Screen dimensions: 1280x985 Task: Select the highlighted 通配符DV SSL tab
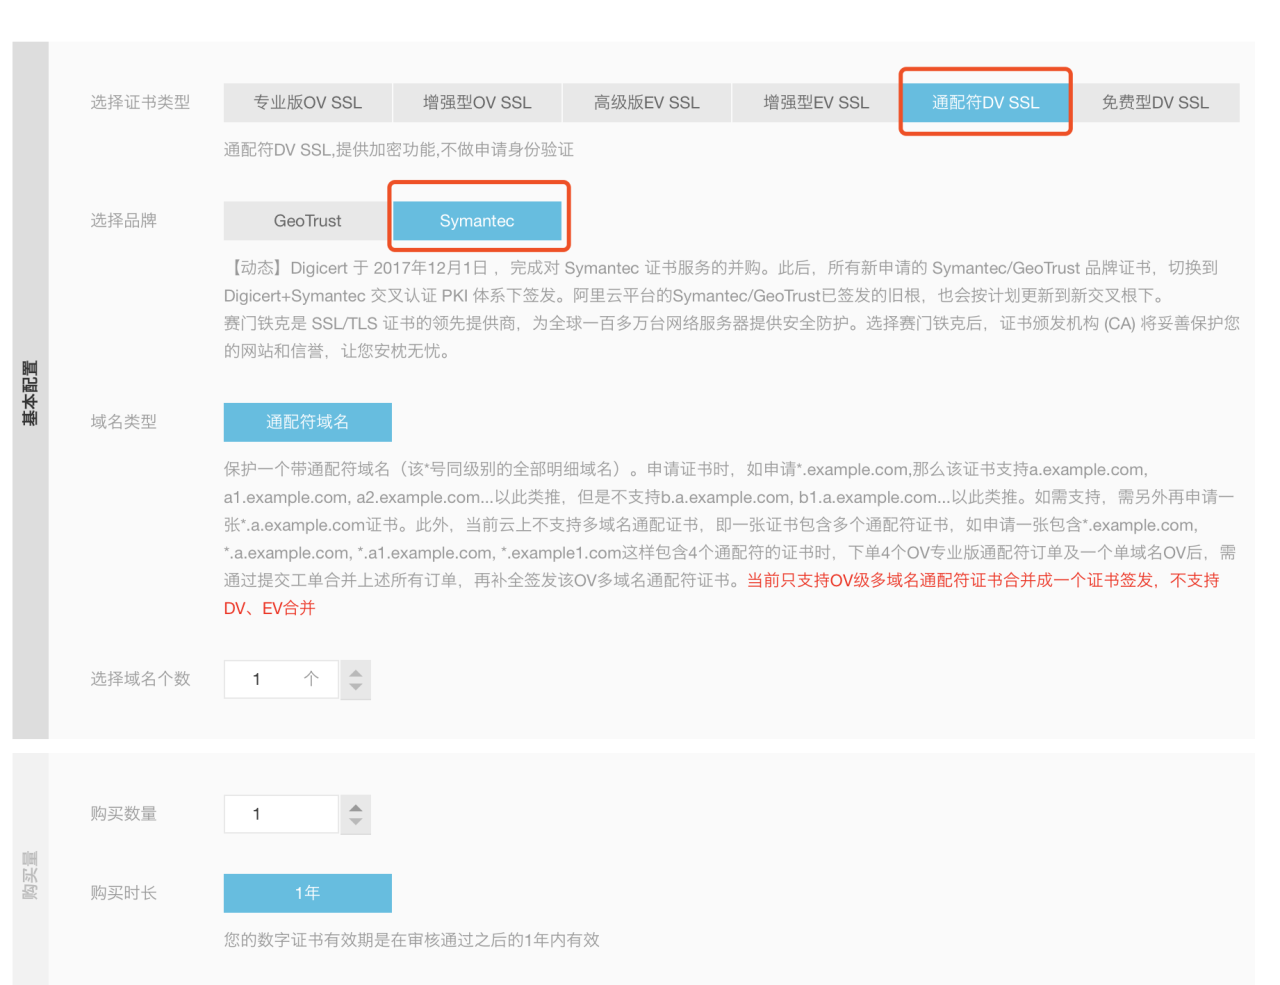click(985, 103)
